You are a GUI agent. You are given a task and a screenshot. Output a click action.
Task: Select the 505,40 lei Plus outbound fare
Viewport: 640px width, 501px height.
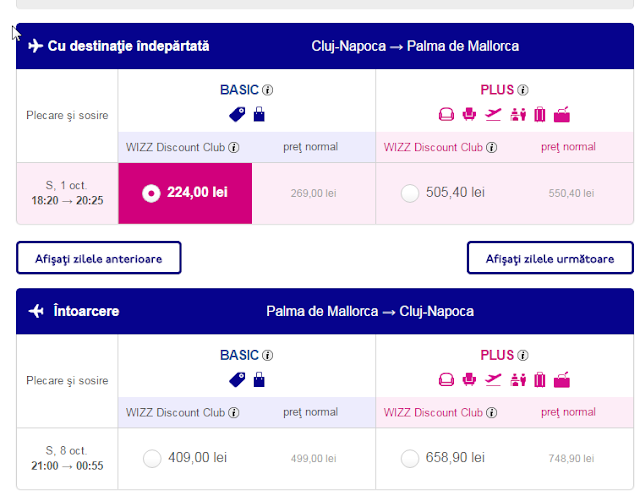tap(409, 193)
